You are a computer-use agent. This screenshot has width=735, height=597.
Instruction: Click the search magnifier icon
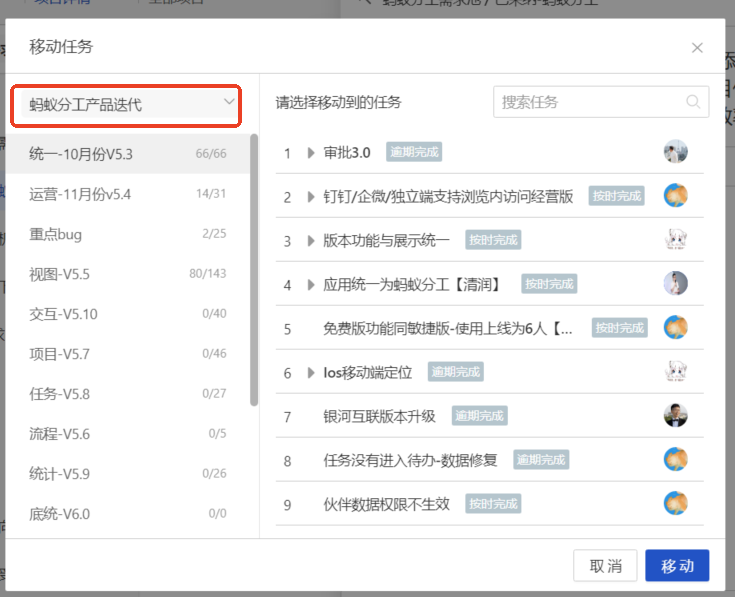(693, 102)
